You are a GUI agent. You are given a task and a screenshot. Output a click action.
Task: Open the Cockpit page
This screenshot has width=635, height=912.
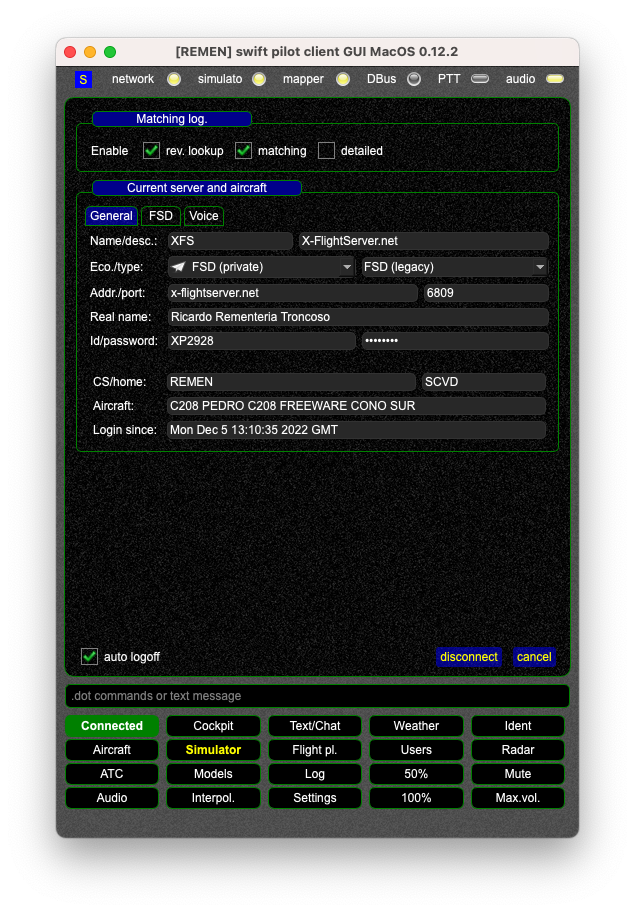point(213,726)
